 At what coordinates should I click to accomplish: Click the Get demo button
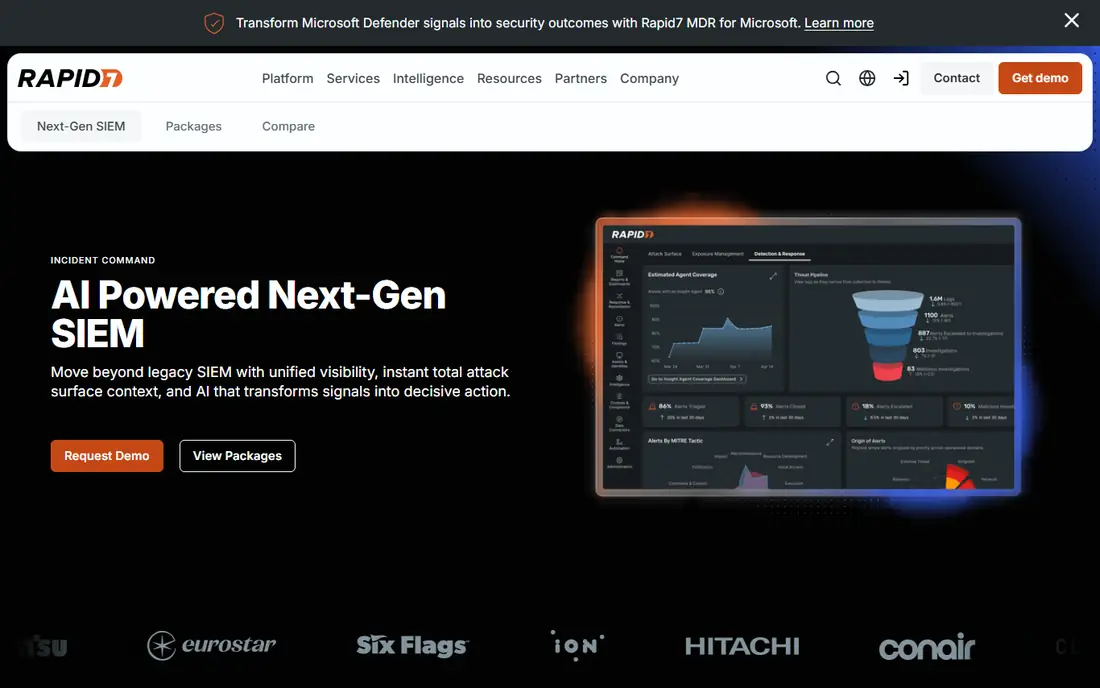(1040, 78)
